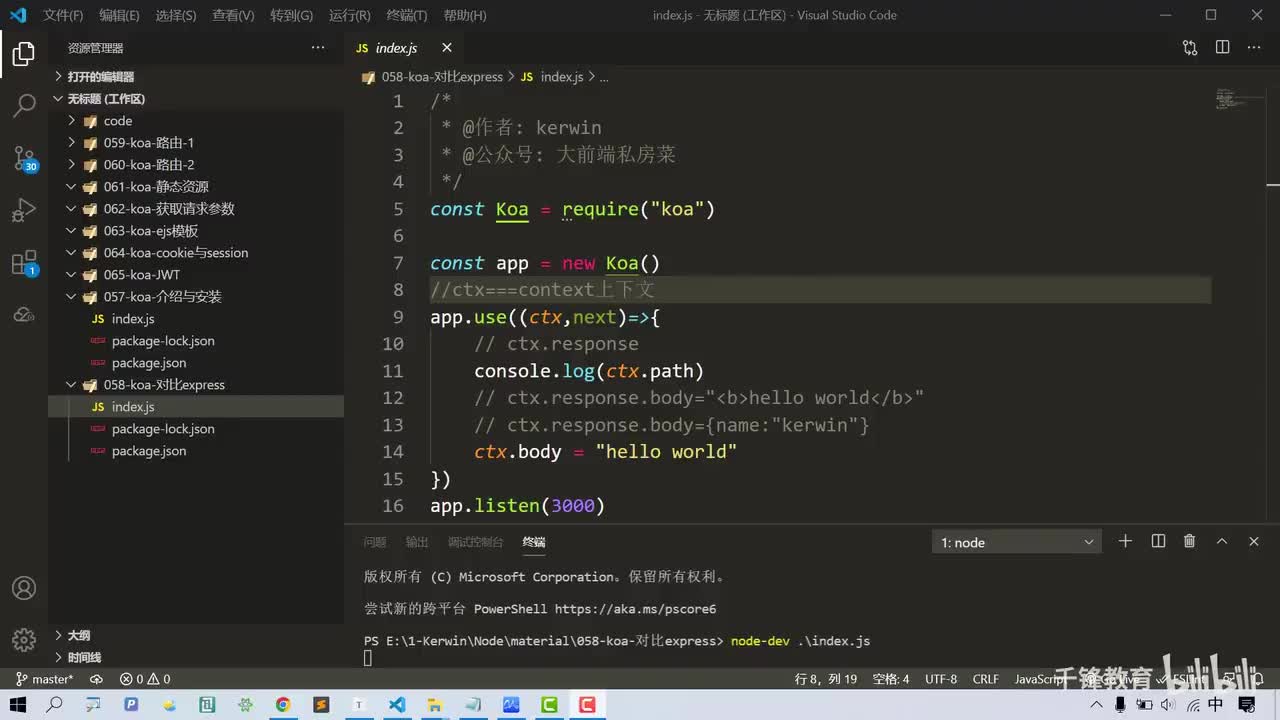Expand the 大纲 outline section
The width and height of the screenshot is (1280, 720).
(x=196, y=636)
